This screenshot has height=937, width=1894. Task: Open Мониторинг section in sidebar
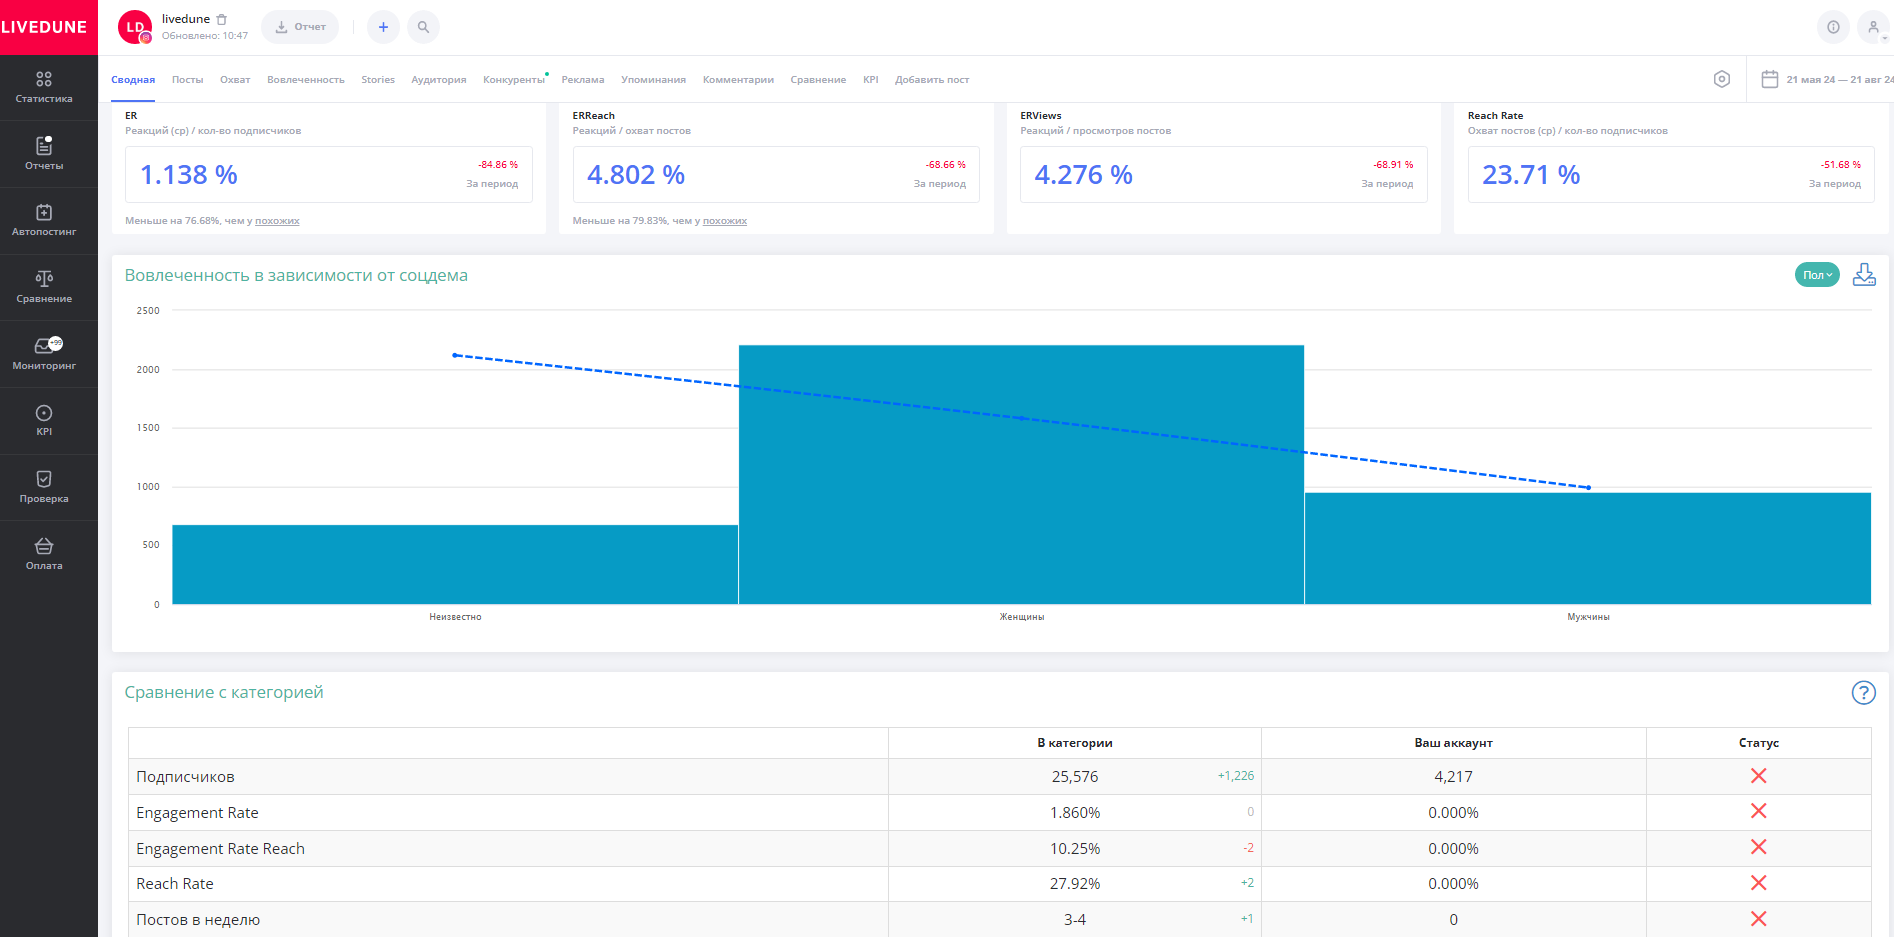(x=44, y=354)
